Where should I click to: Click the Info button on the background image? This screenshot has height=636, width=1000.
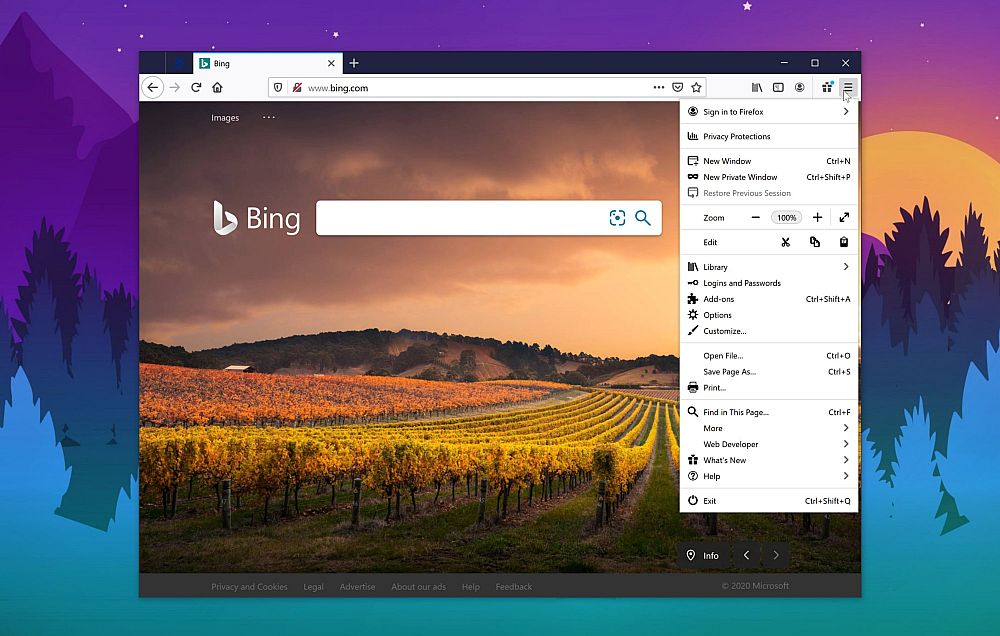click(702, 556)
